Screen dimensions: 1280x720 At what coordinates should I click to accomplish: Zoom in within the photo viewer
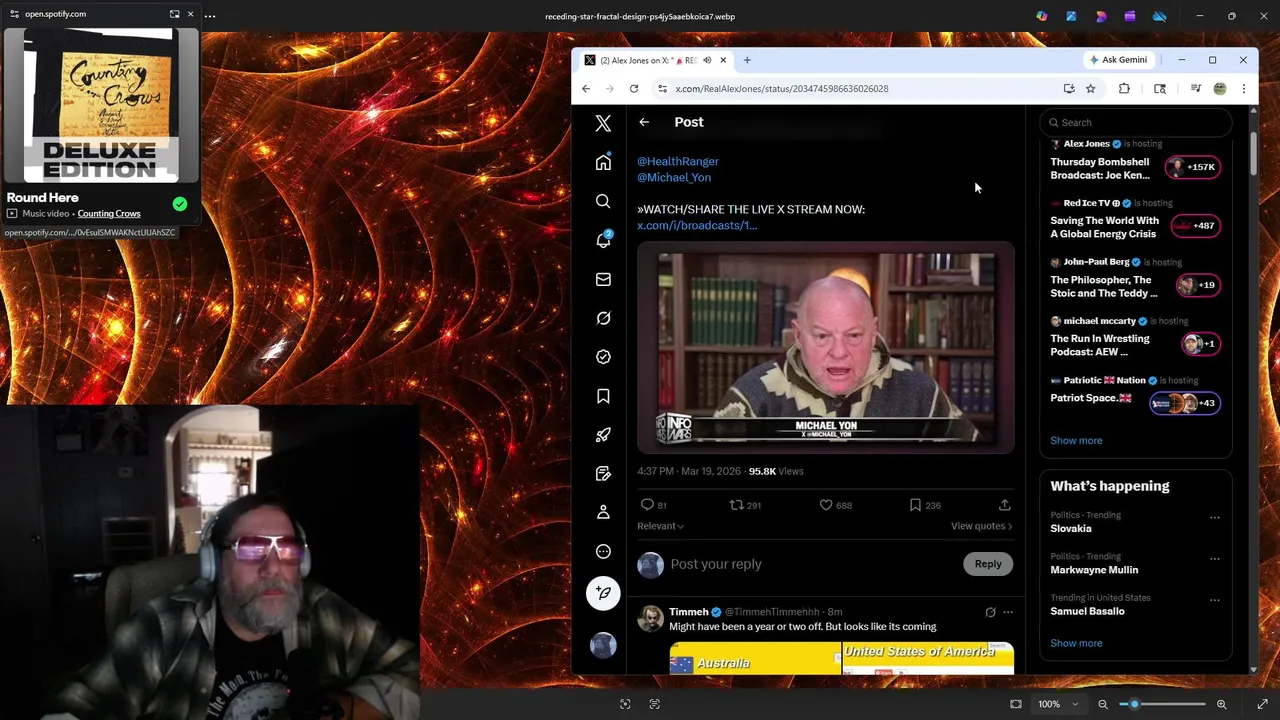click(x=1221, y=704)
